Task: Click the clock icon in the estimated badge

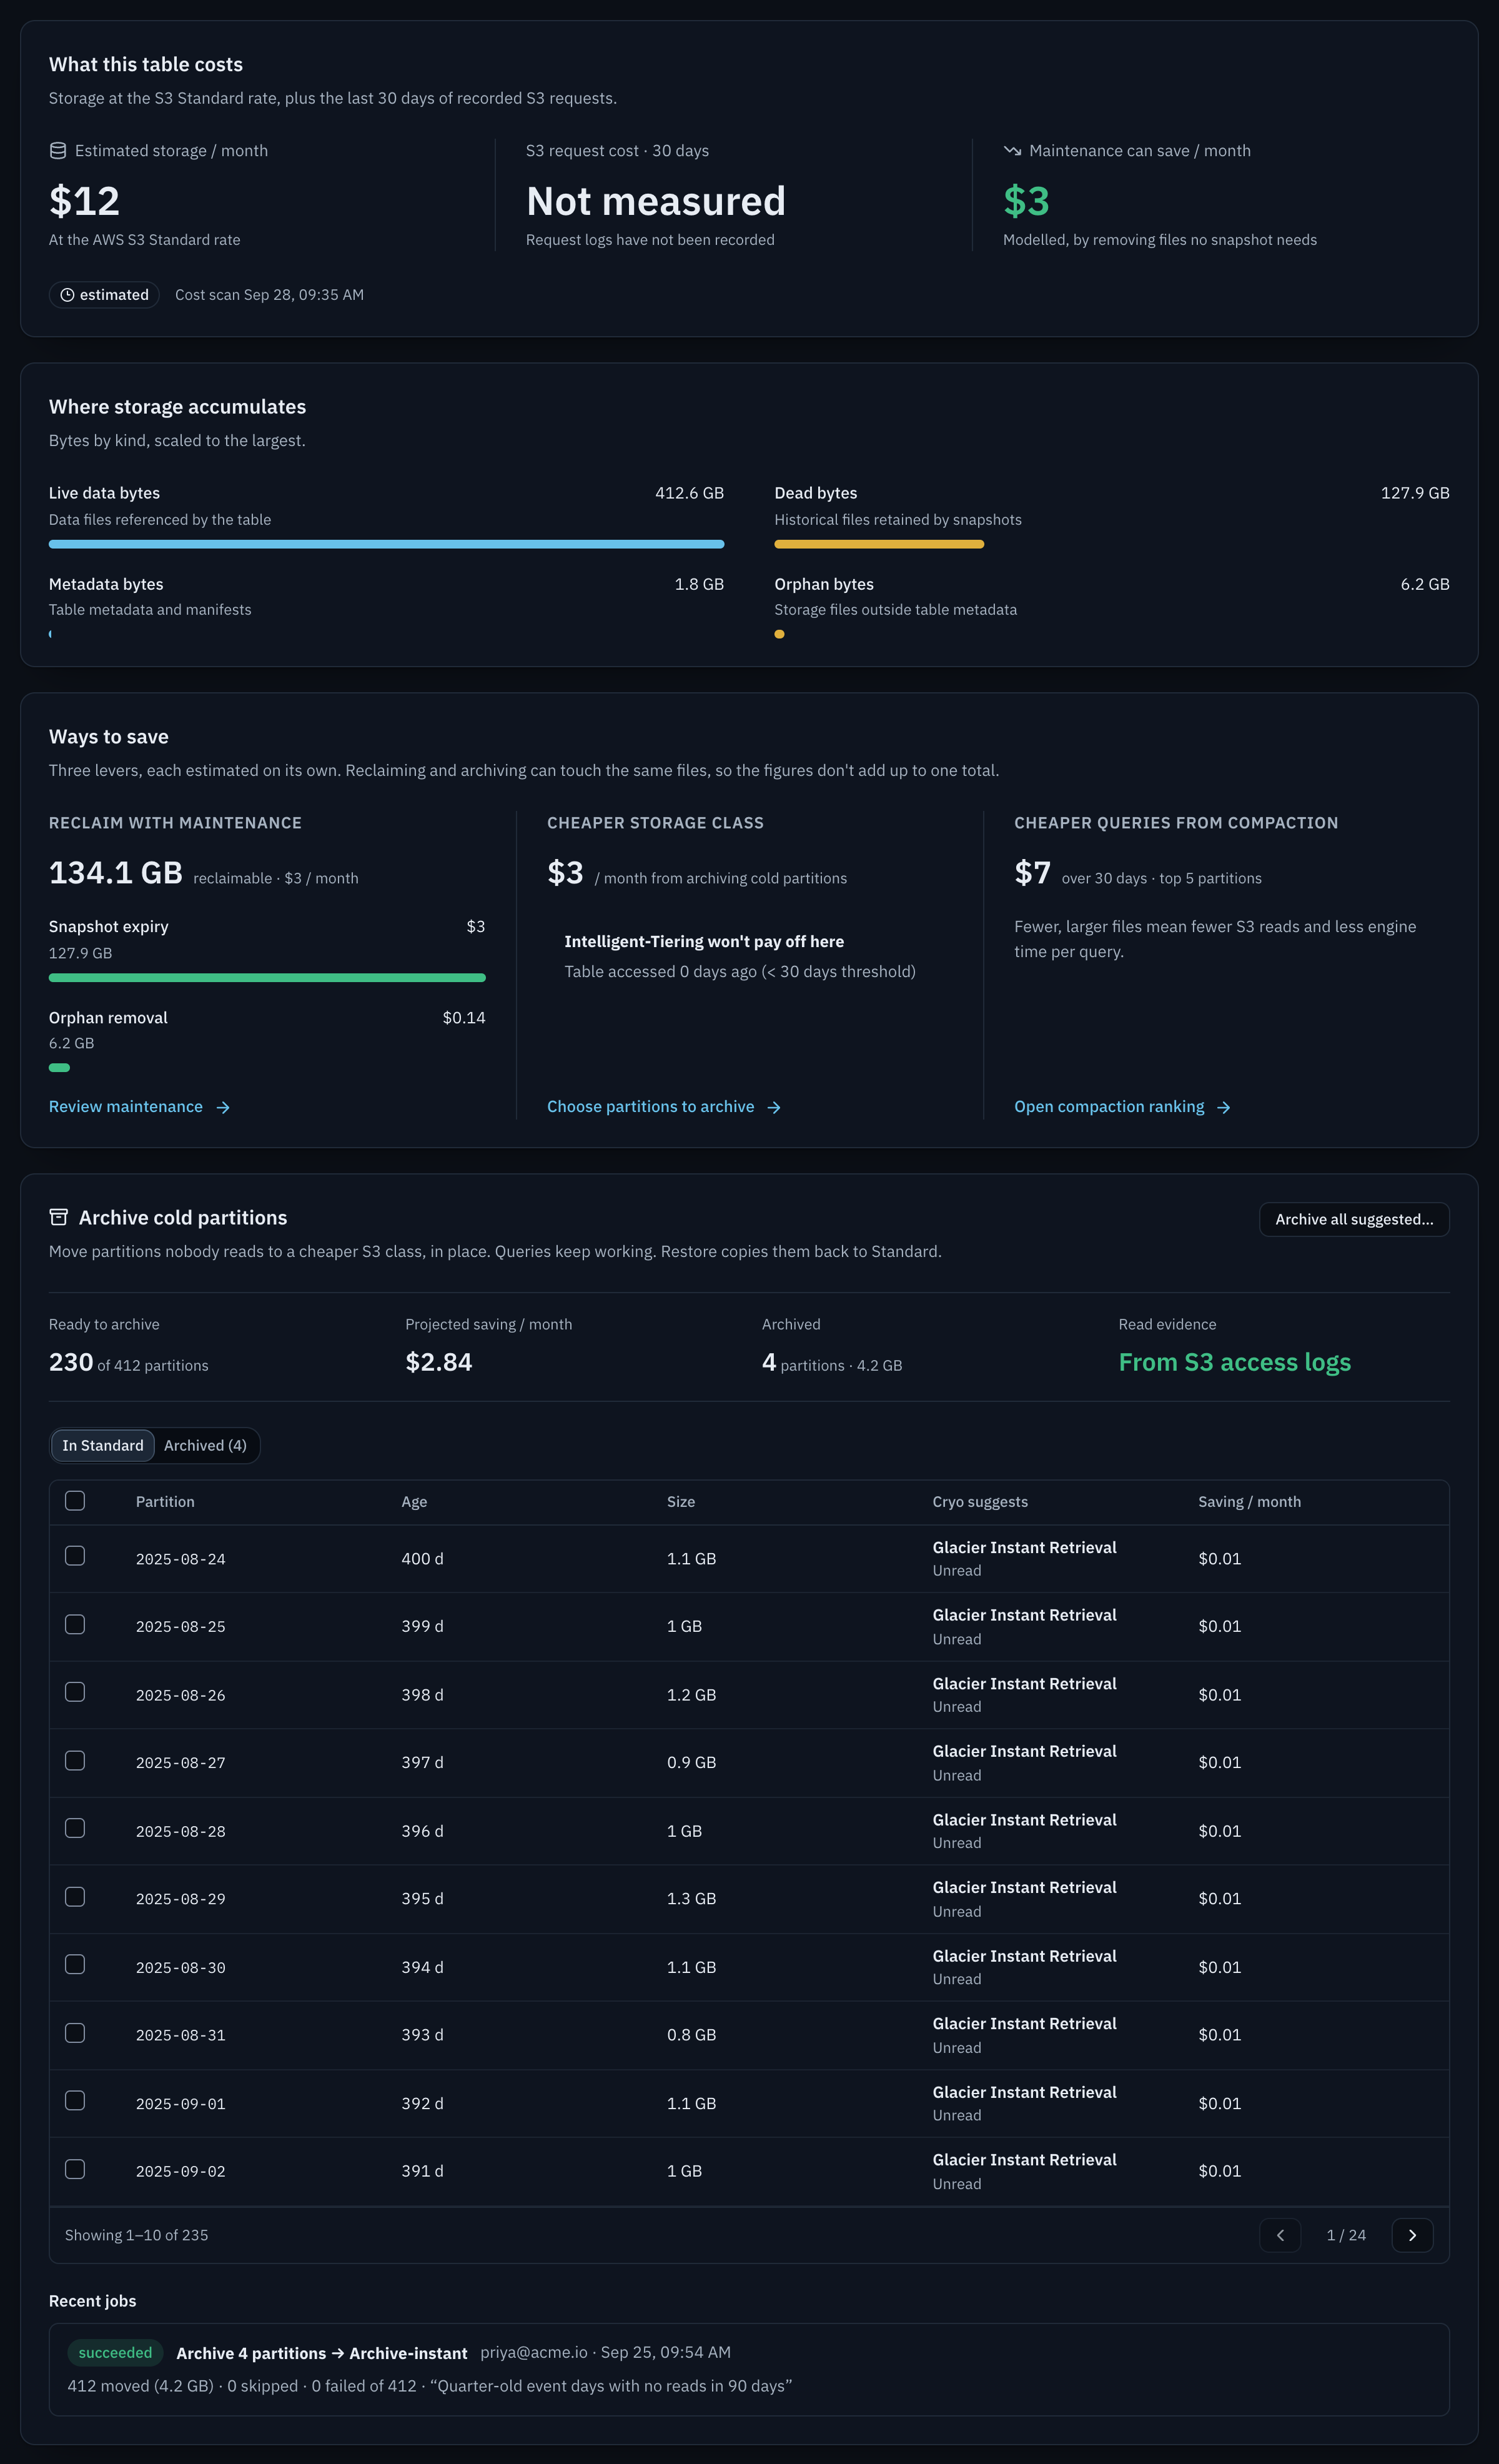Action: (x=67, y=295)
